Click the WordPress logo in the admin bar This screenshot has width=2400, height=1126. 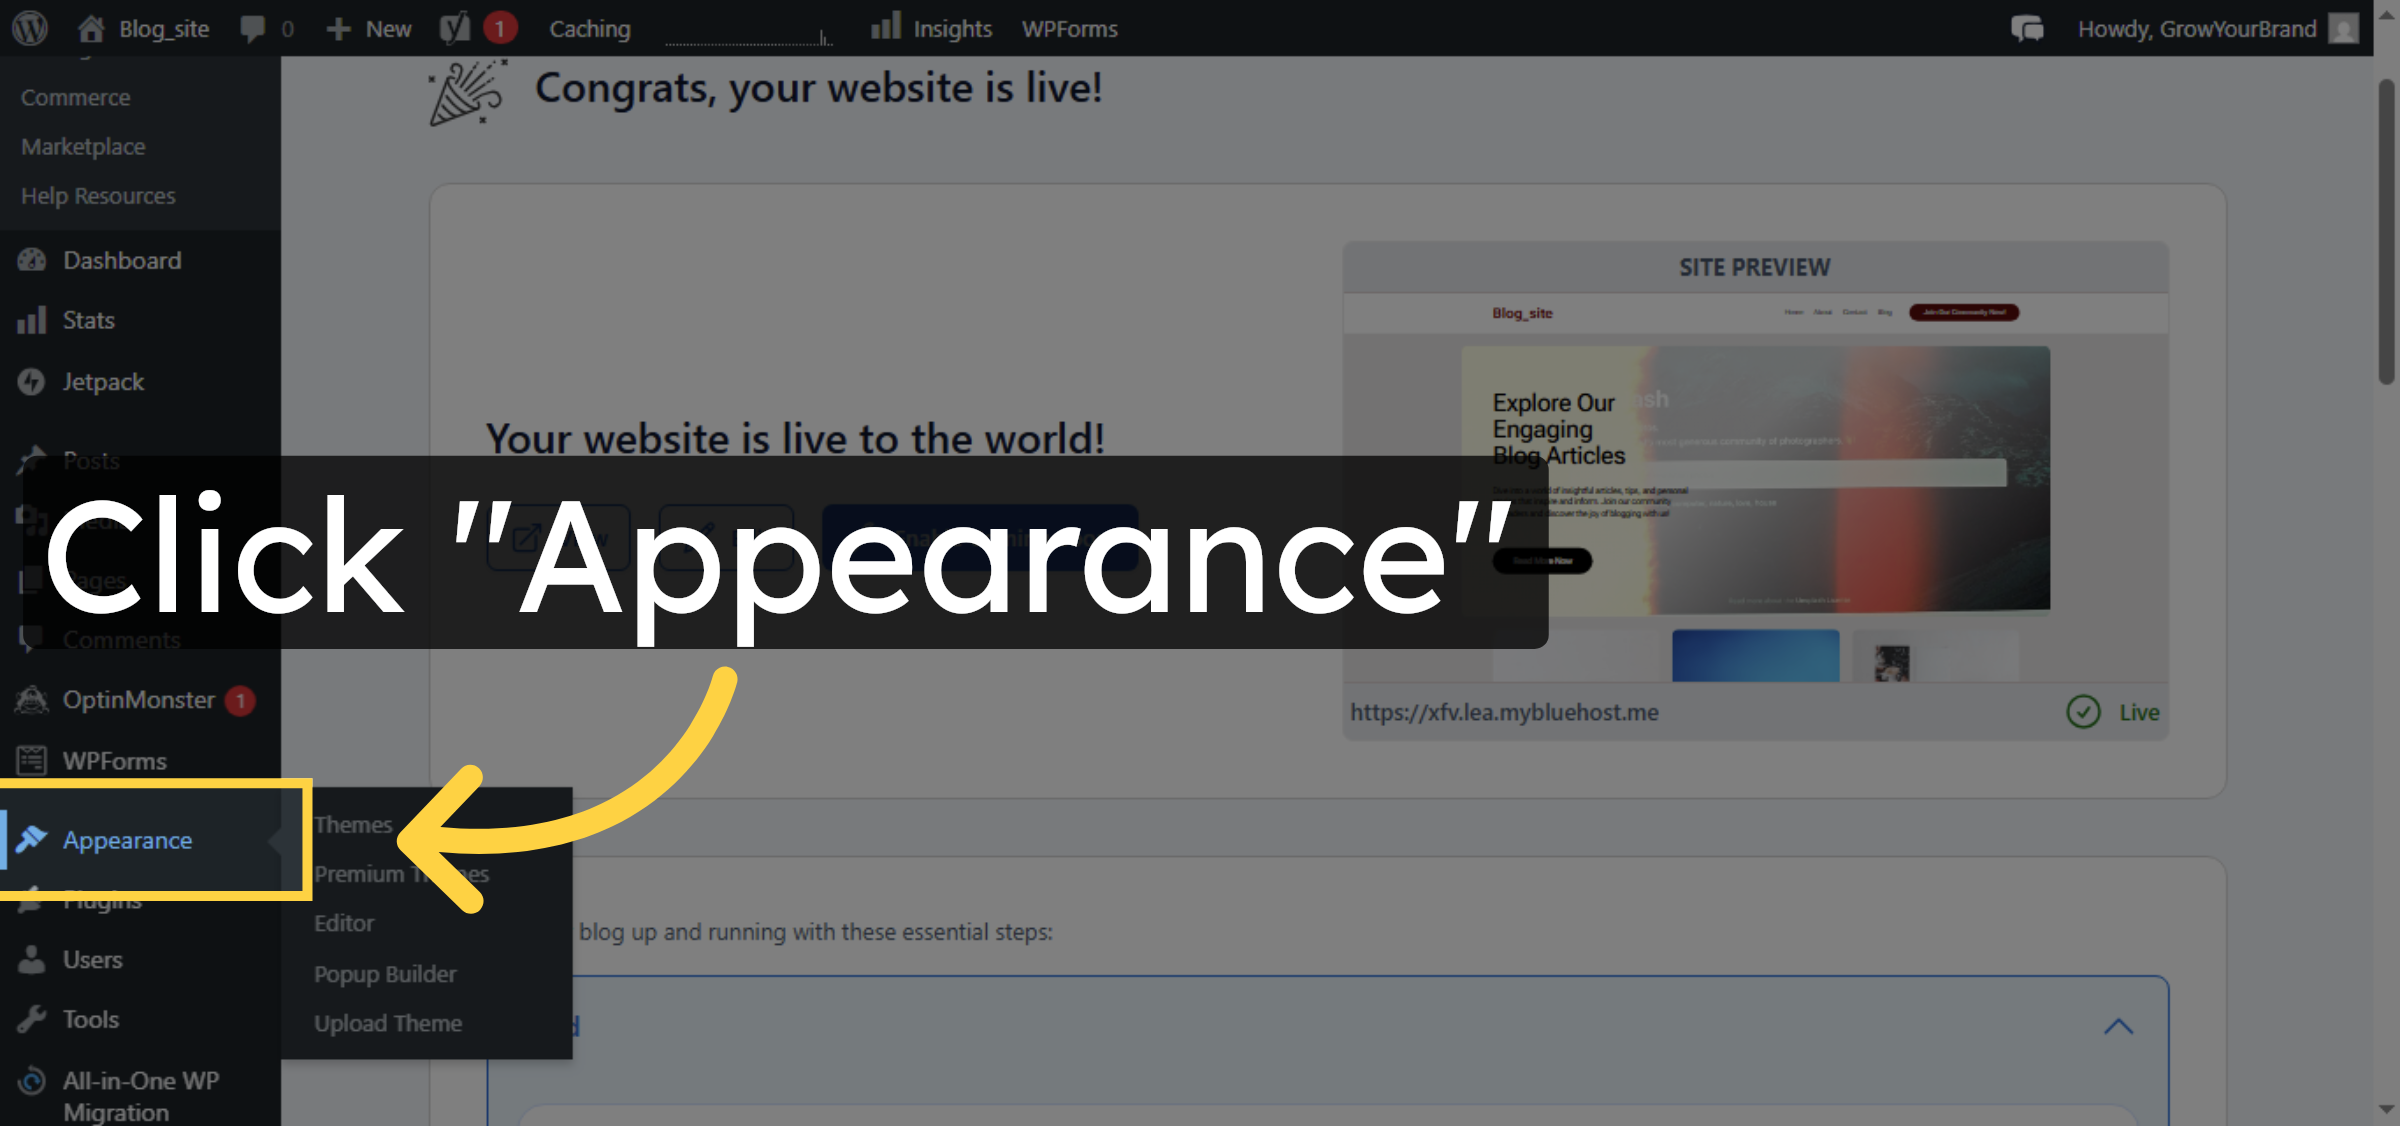pyautogui.click(x=29, y=28)
